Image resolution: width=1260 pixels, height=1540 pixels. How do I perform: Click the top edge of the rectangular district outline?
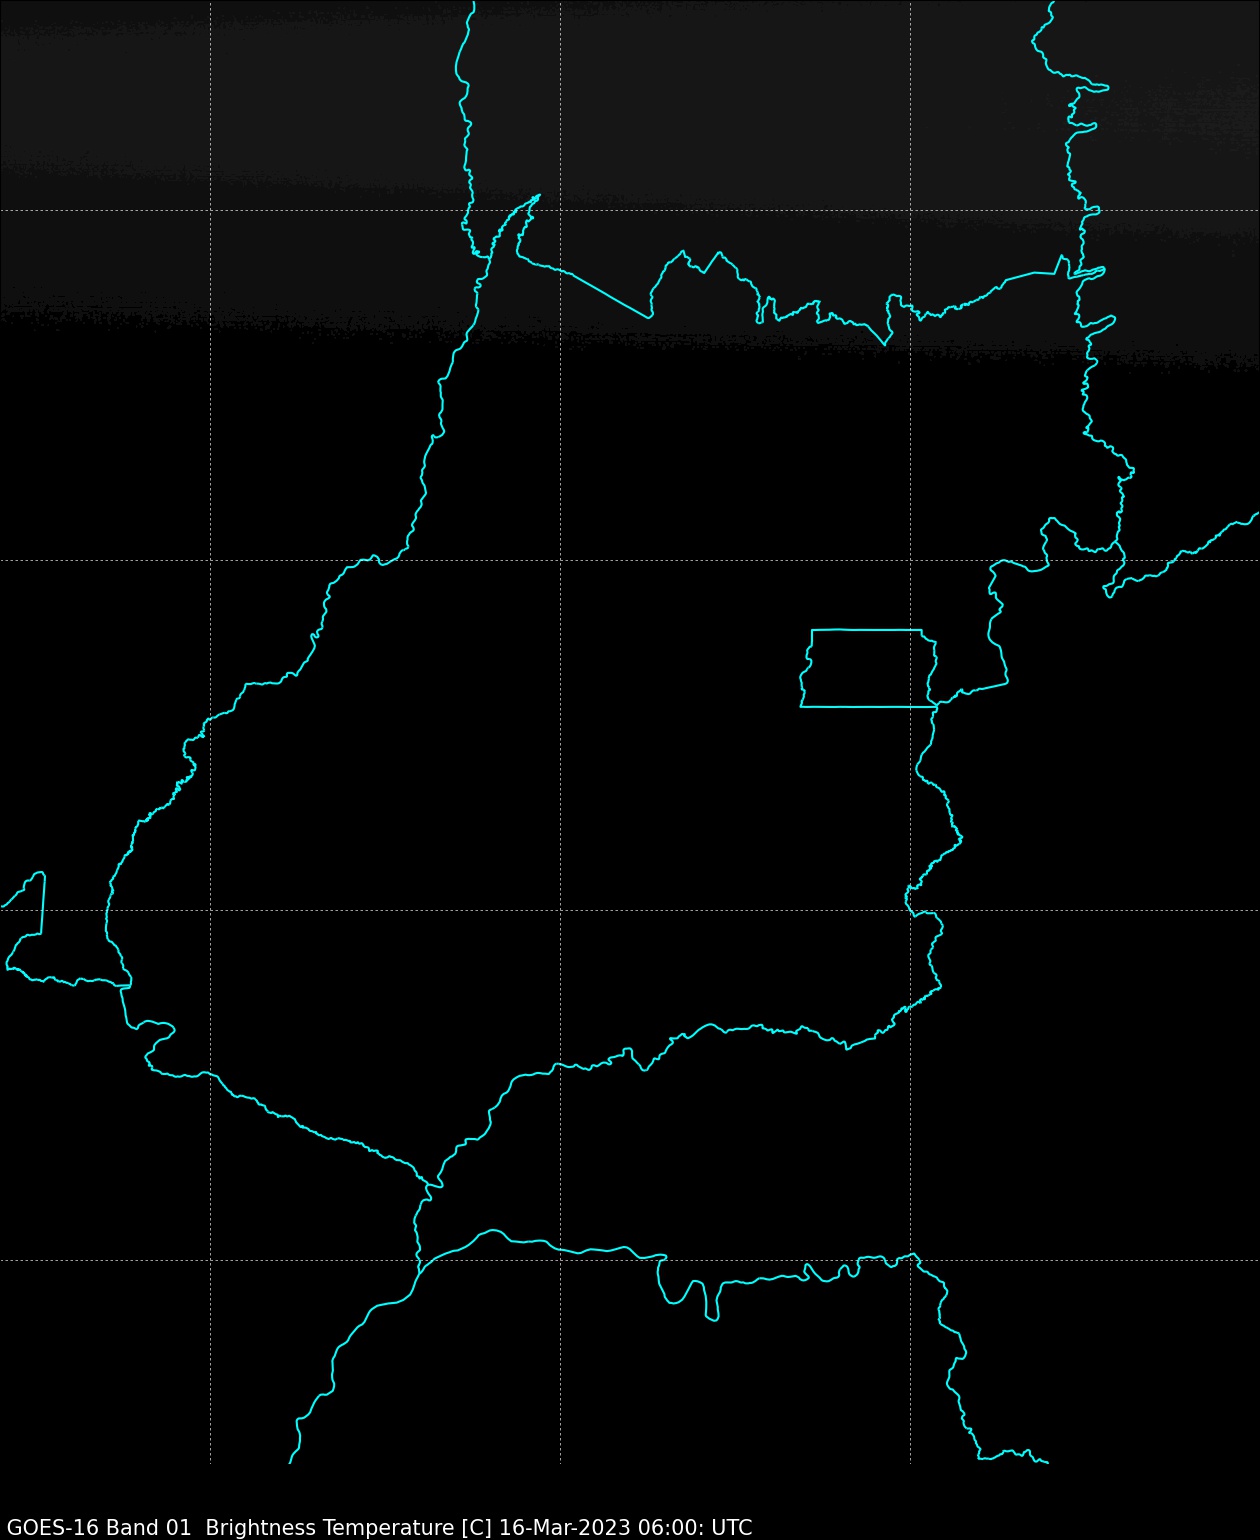[866, 630]
